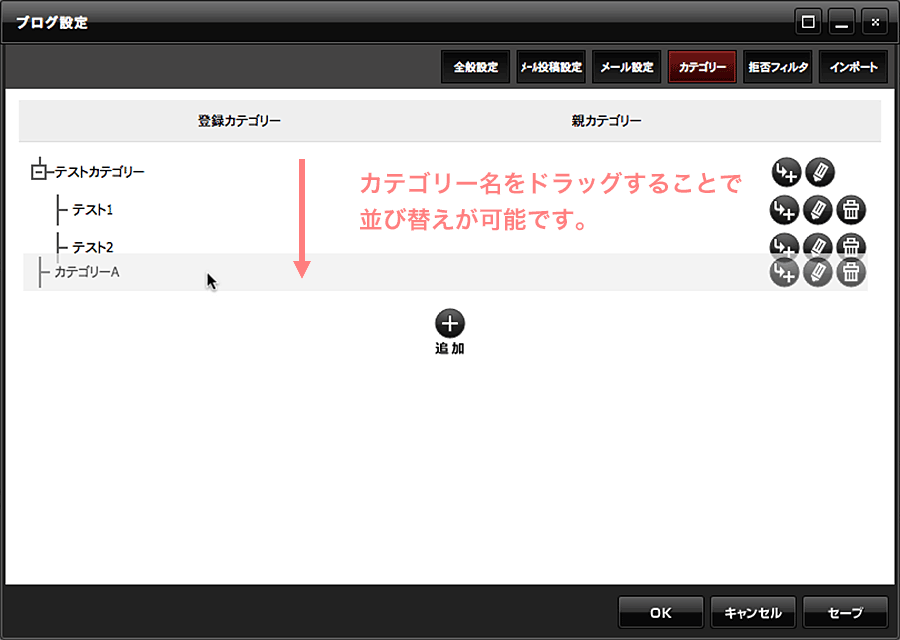Click the 登録カテゴリー column header
Image resolution: width=900 pixels, height=640 pixels.
tap(239, 121)
